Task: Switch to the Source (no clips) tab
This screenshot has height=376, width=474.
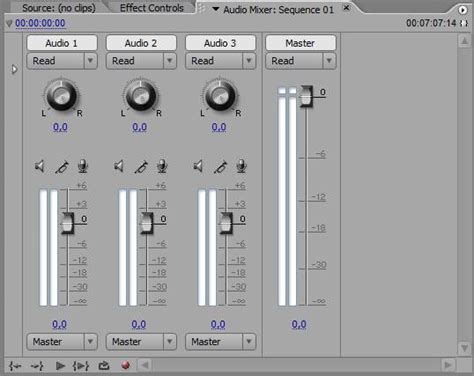Action: pyautogui.click(x=59, y=8)
